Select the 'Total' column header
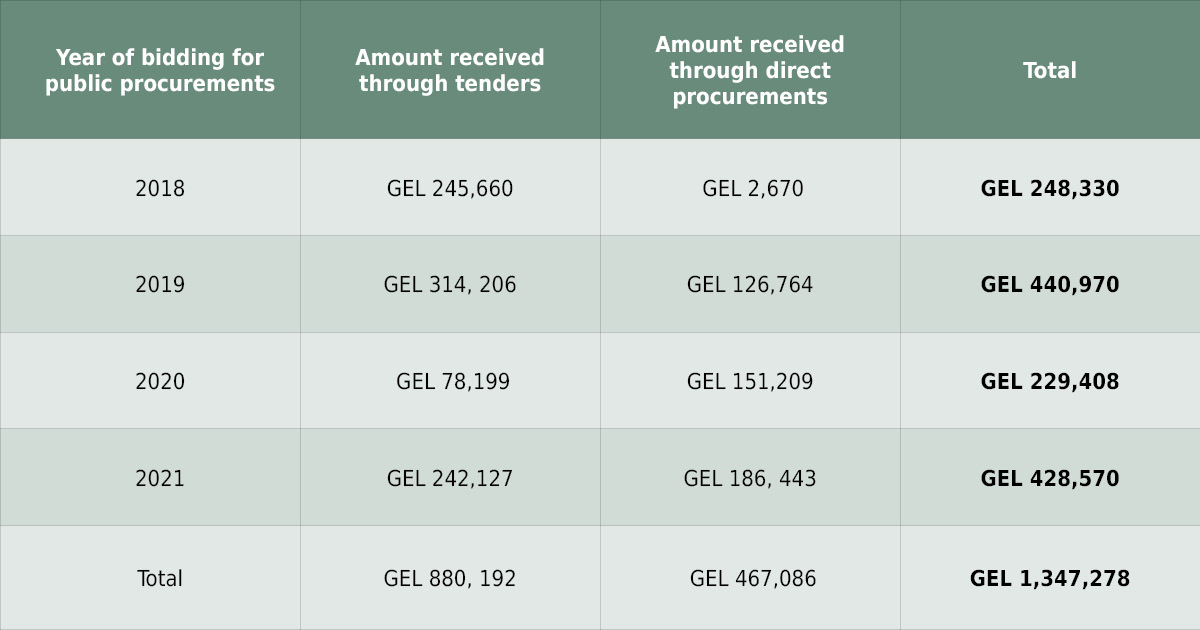This screenshot has height=630, width=1200. 1050,71
